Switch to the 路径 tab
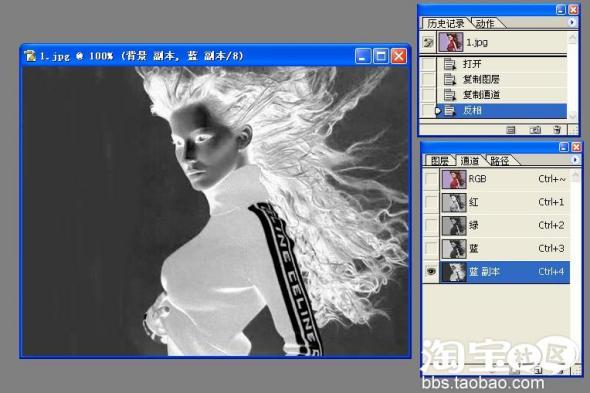Image resolution: width=590 pixels, height=393 pixels. pyautogui.click(x=500, y=161)
